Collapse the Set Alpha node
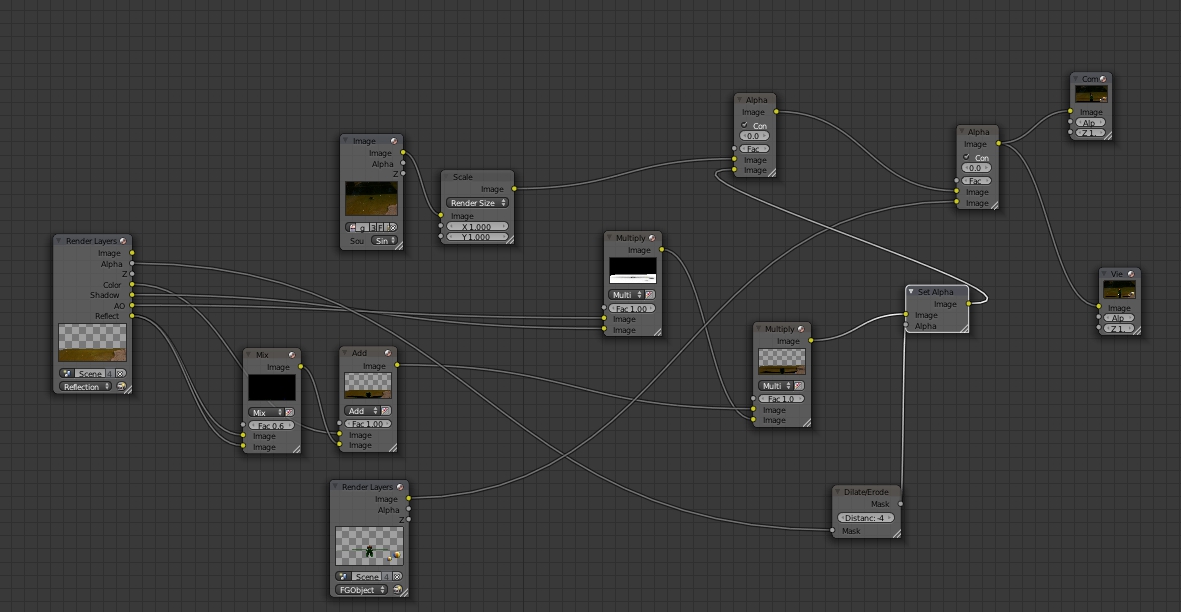This screenshot has width=1181, height=612. 911,291
